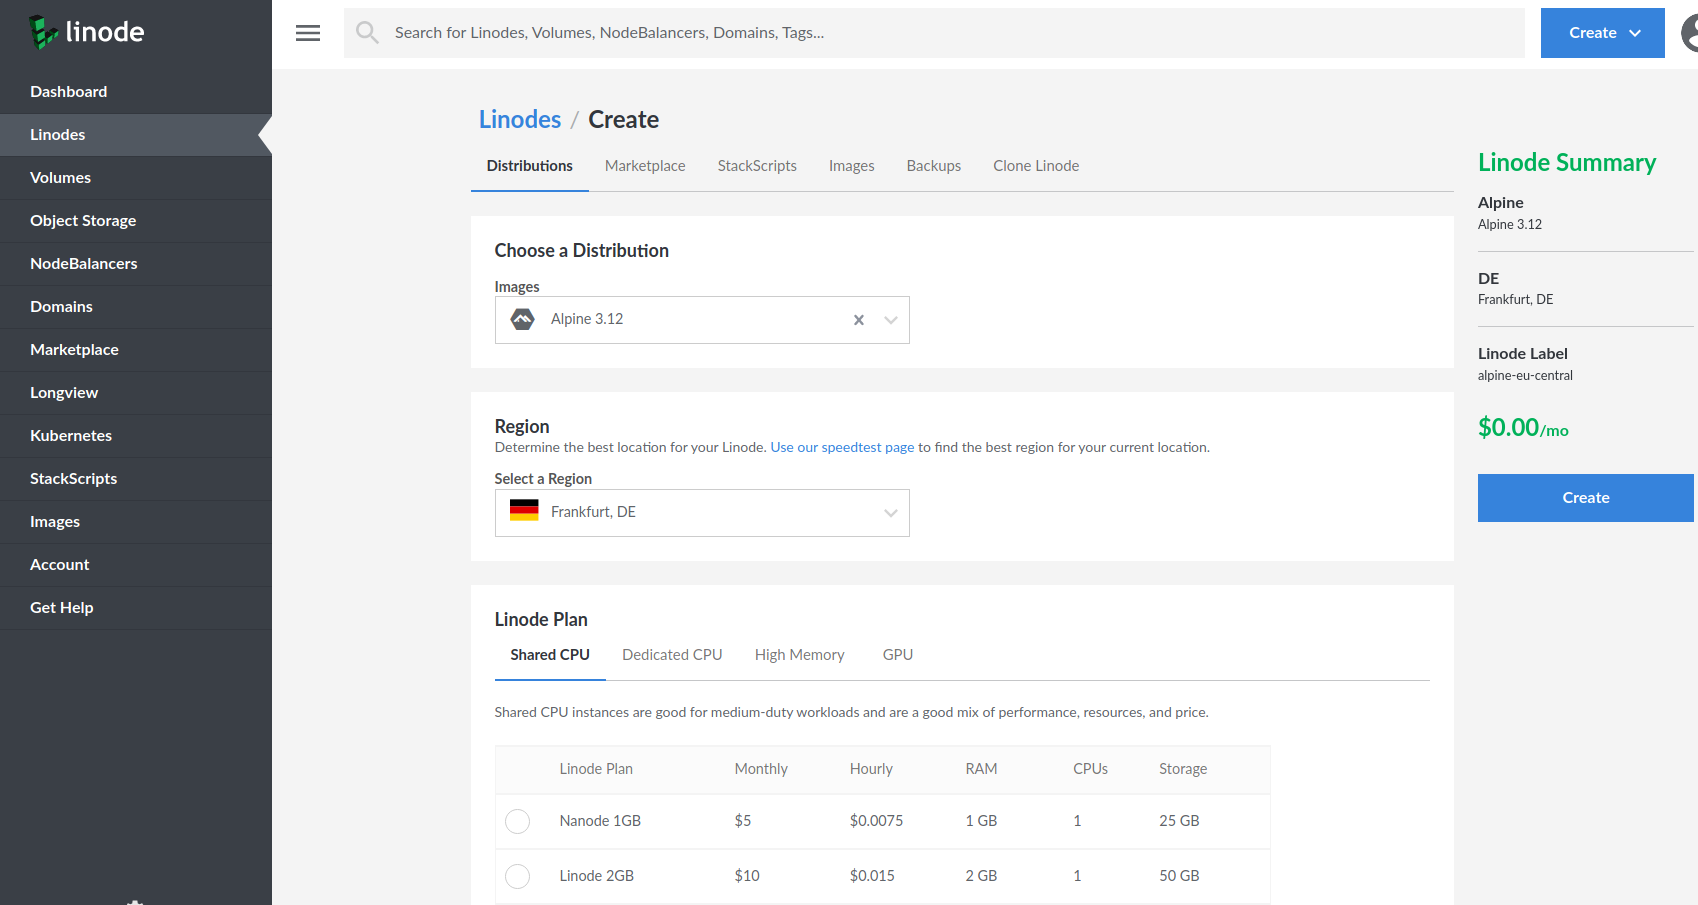This screenshot has height=905, width=1698.
Task: Select the Shared CPU plan tab
Action: coord(550,655)
